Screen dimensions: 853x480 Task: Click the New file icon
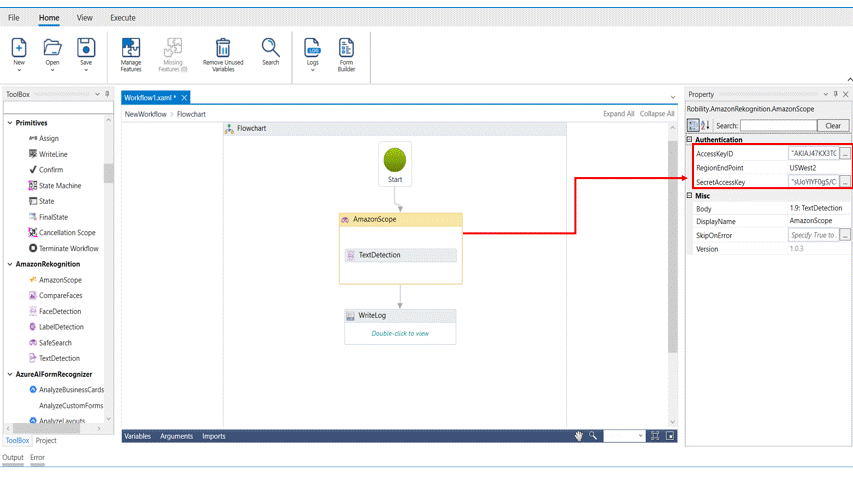[x=19, y=47]
